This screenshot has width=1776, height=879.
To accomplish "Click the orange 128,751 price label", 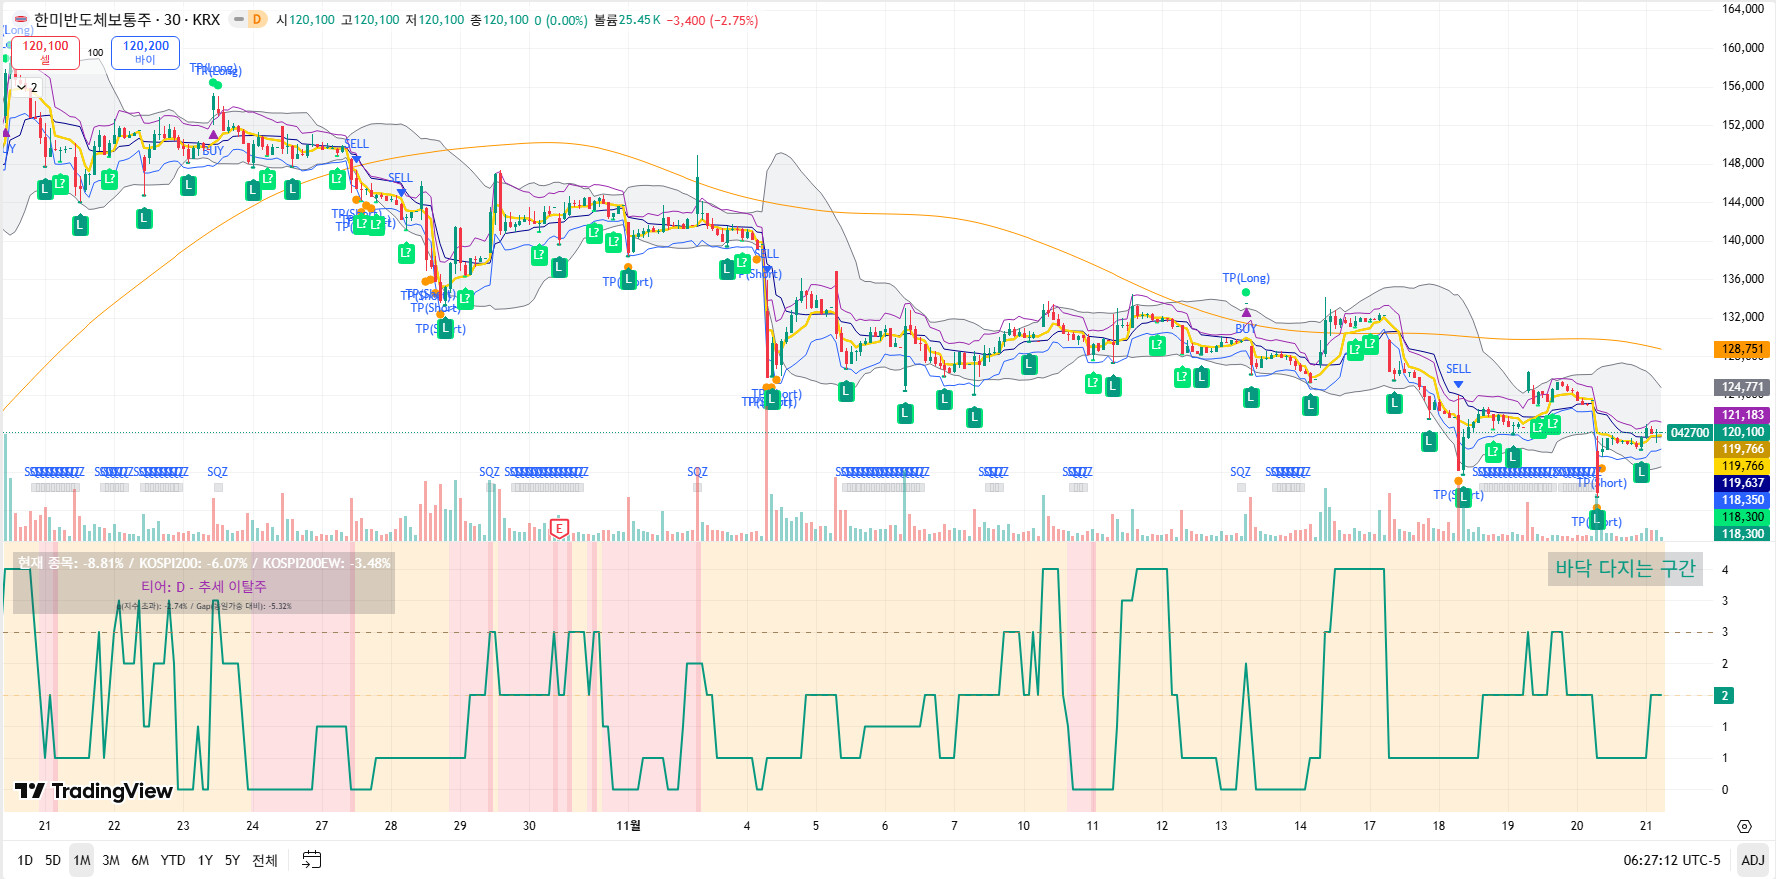I will (x=1742, y=350).
